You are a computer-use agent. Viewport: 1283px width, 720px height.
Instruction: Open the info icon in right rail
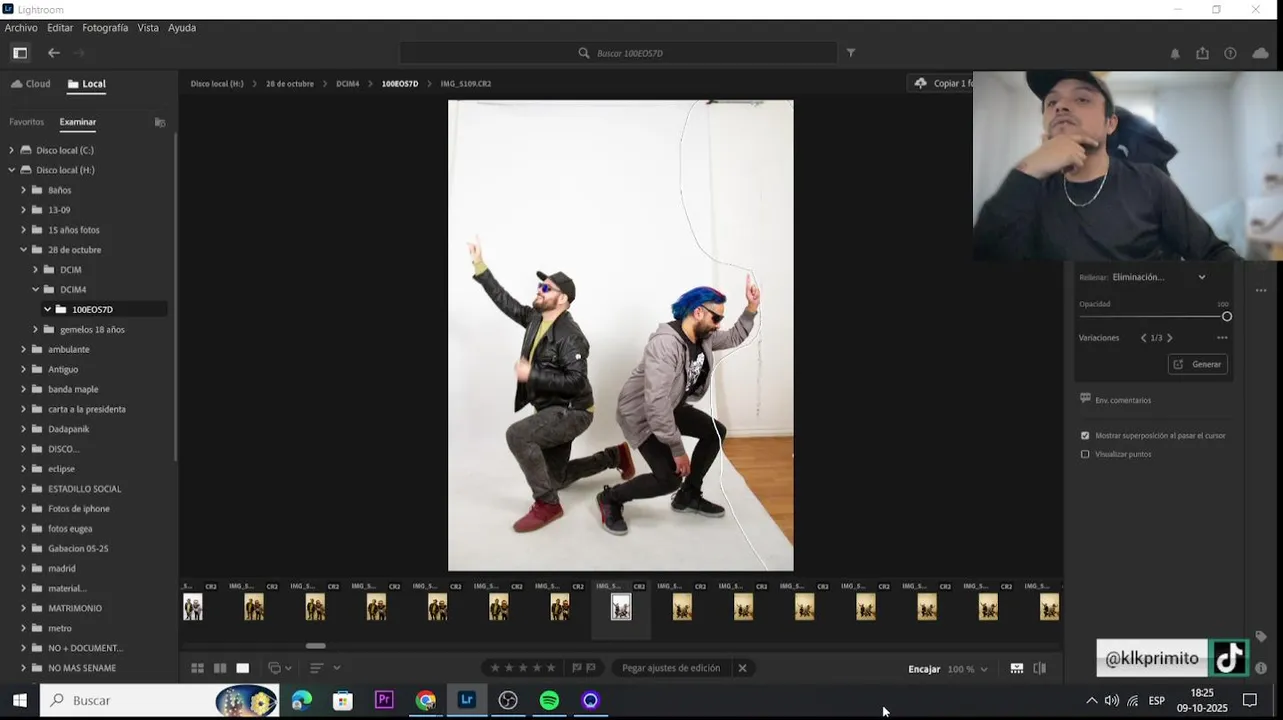1260,668
